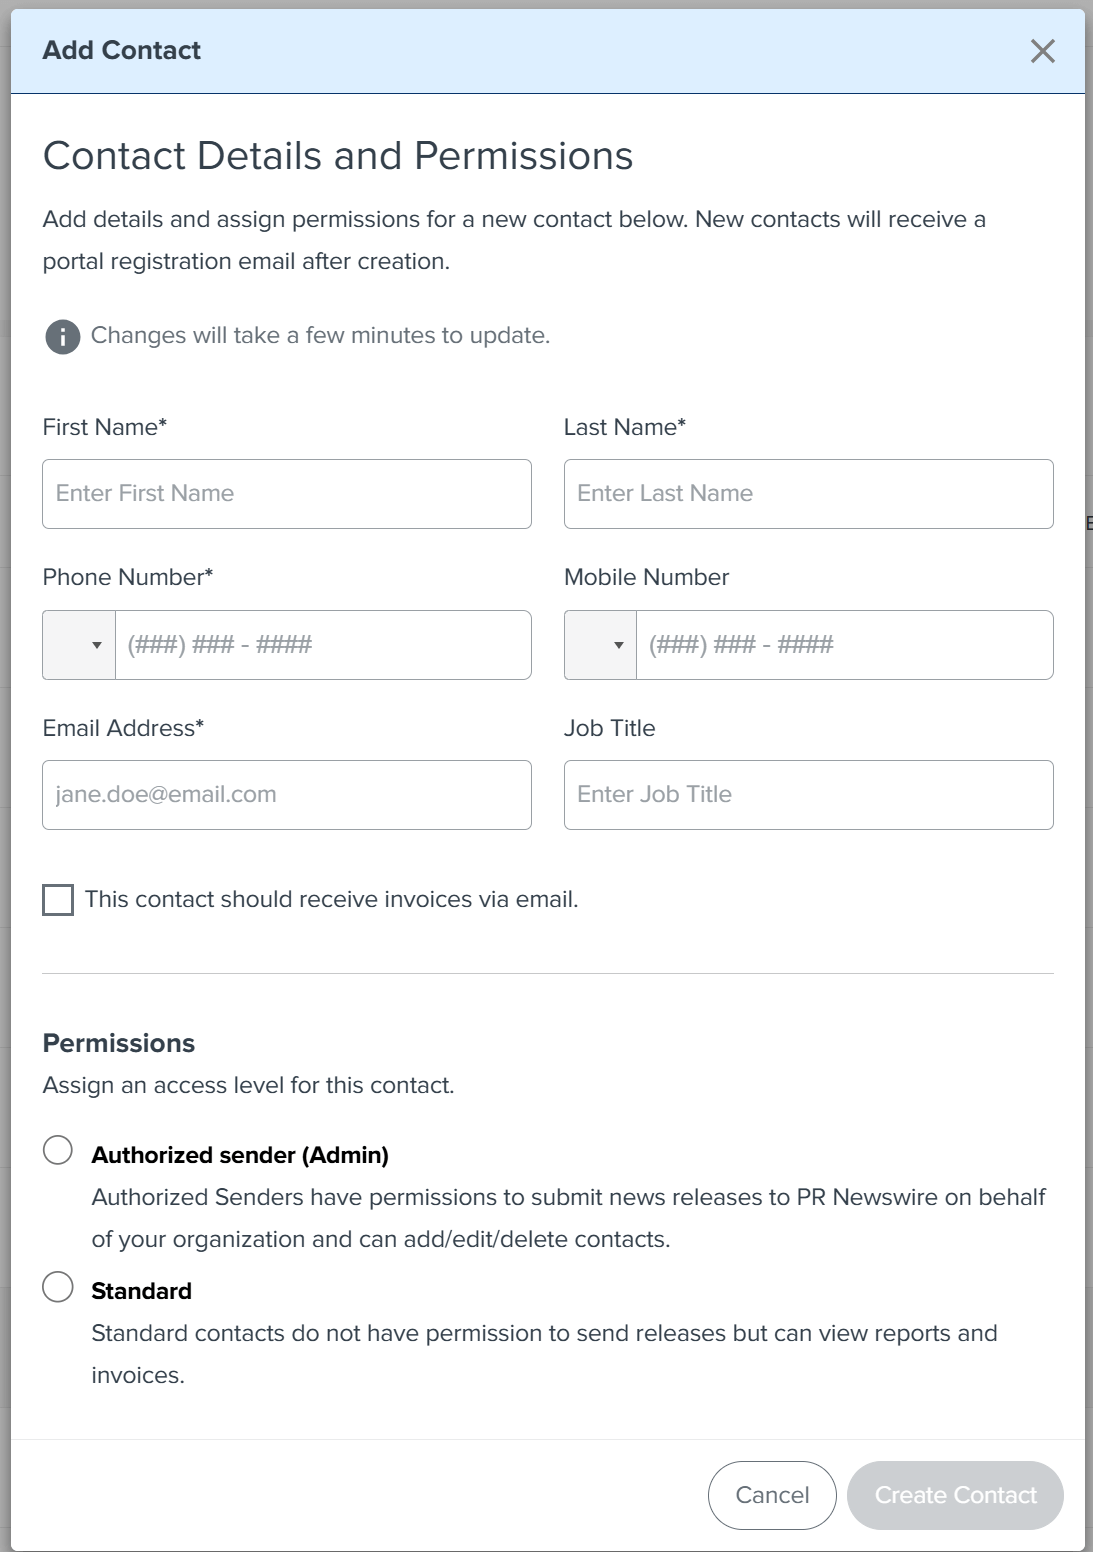Screen dimensions: 1093x1552
Task: Click the info icon beside update notice
Action: 62,337
